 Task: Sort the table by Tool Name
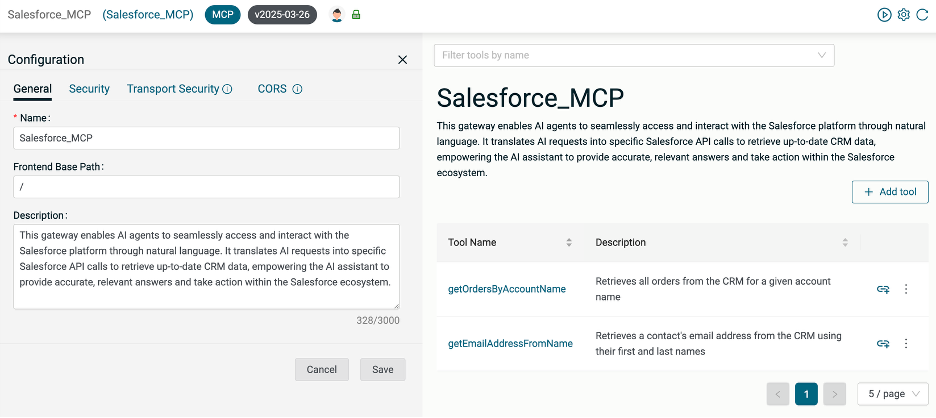569,242
